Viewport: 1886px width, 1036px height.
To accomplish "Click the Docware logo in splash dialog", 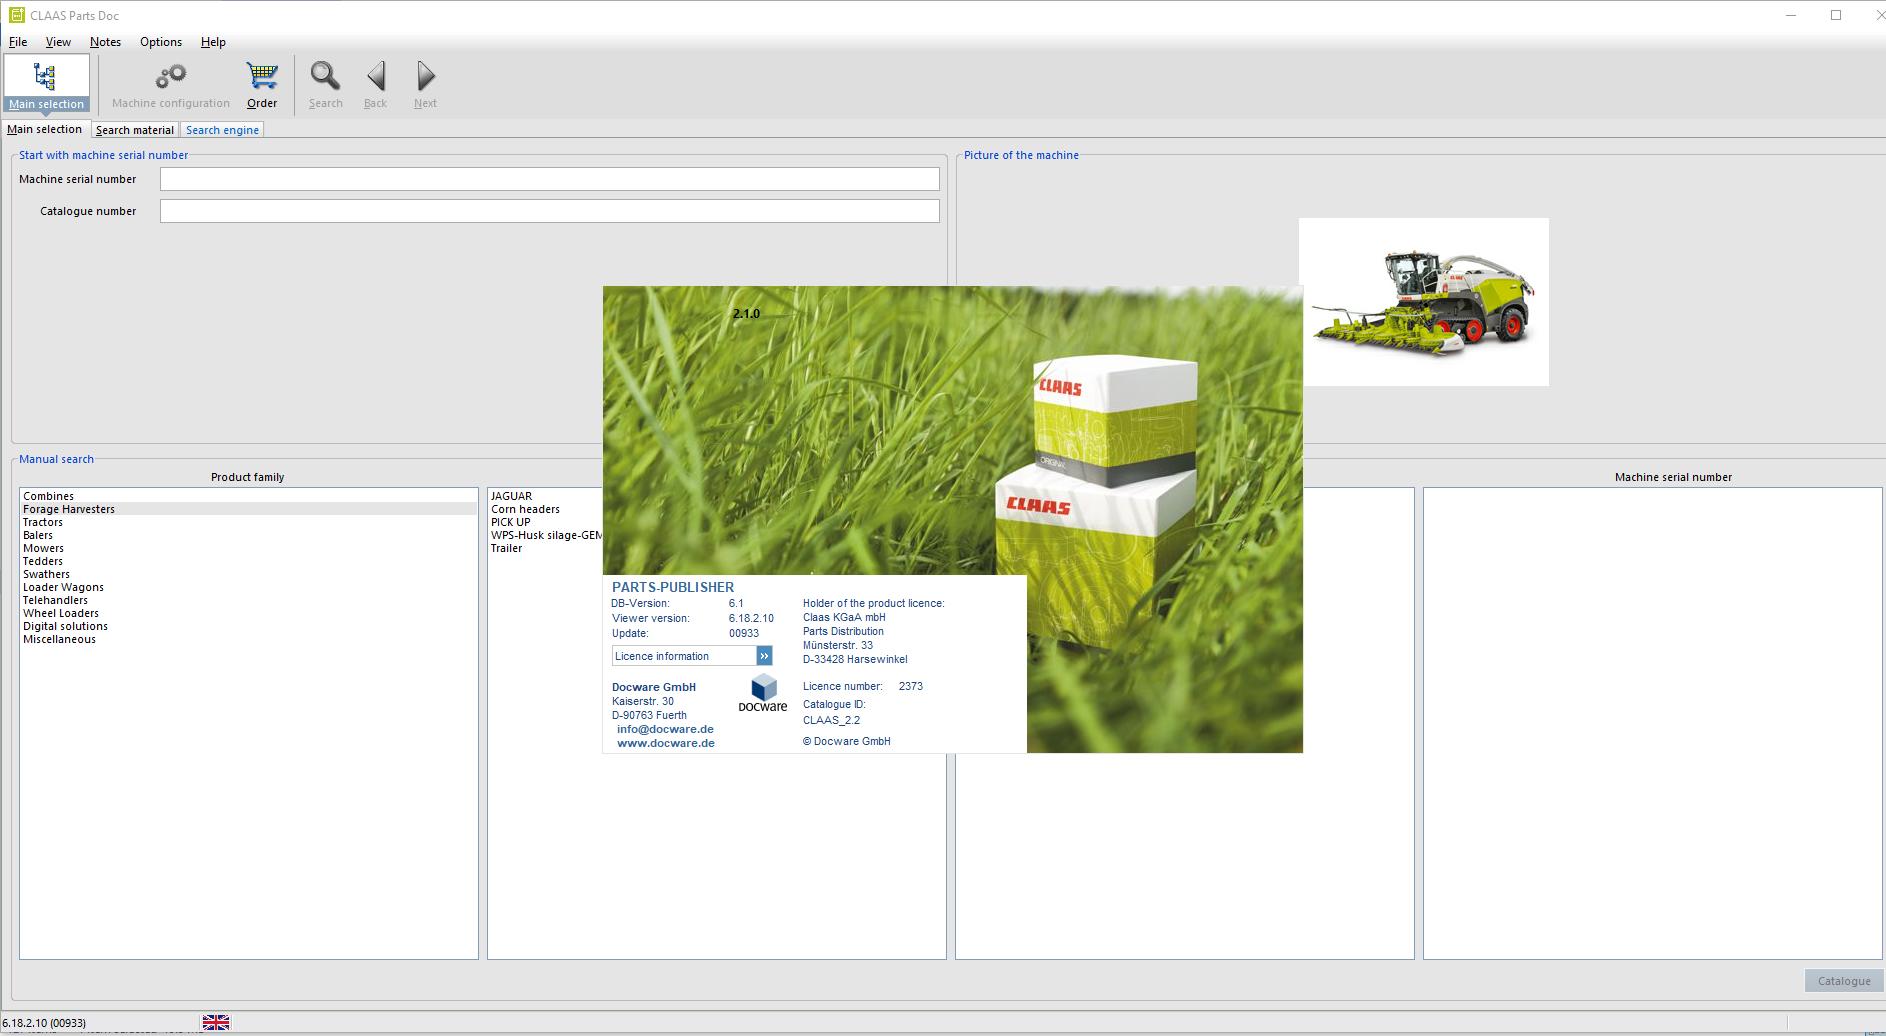I will (763, 693).
